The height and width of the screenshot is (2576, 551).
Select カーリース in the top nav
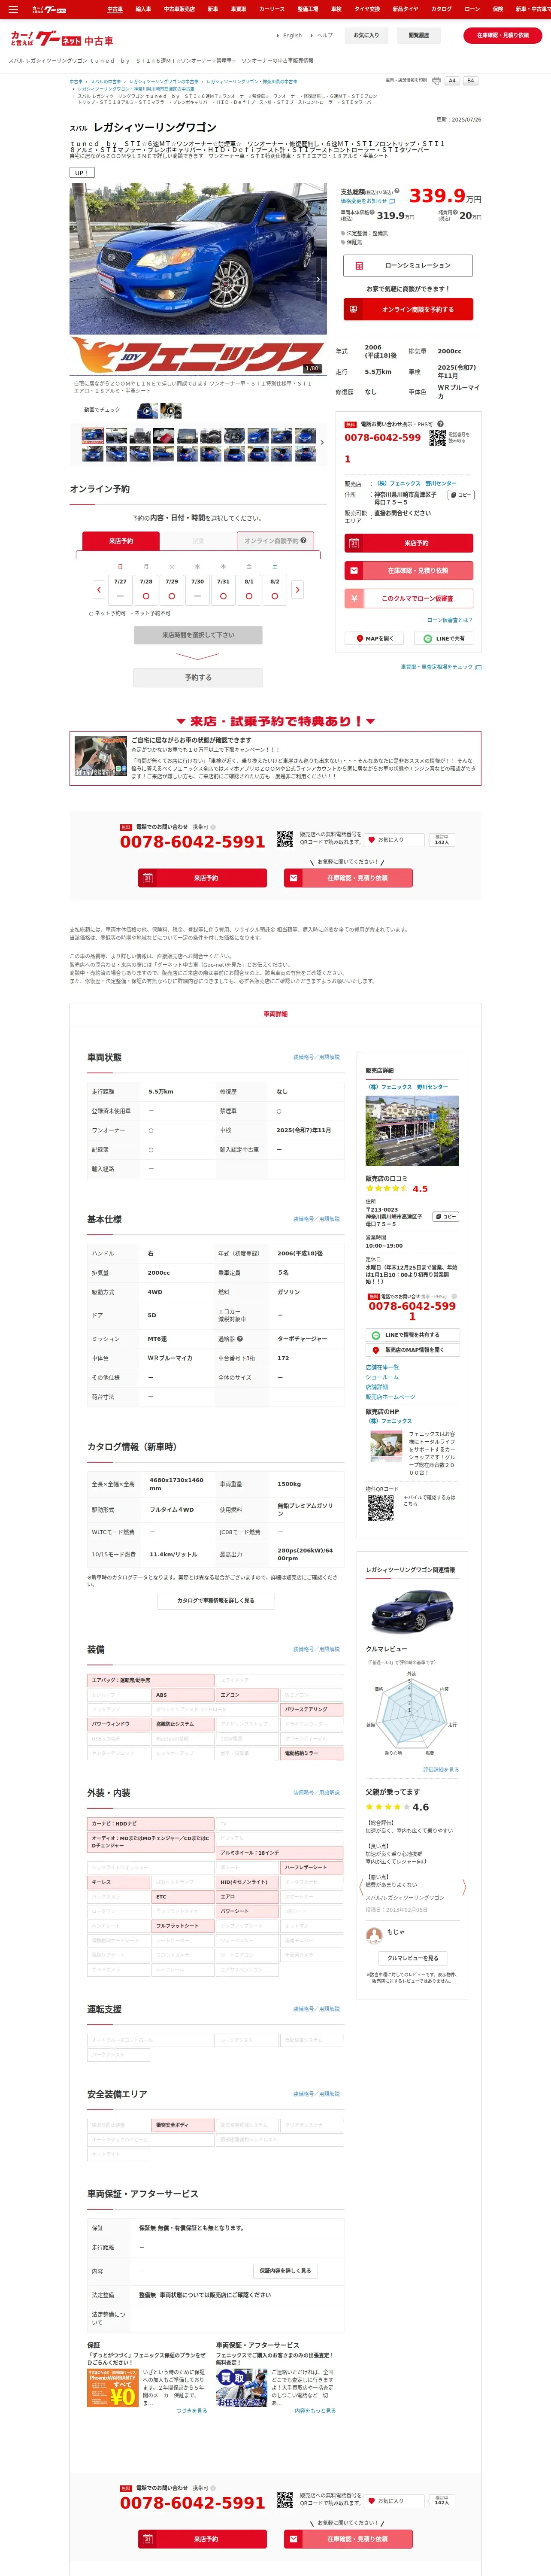[271, 9]
